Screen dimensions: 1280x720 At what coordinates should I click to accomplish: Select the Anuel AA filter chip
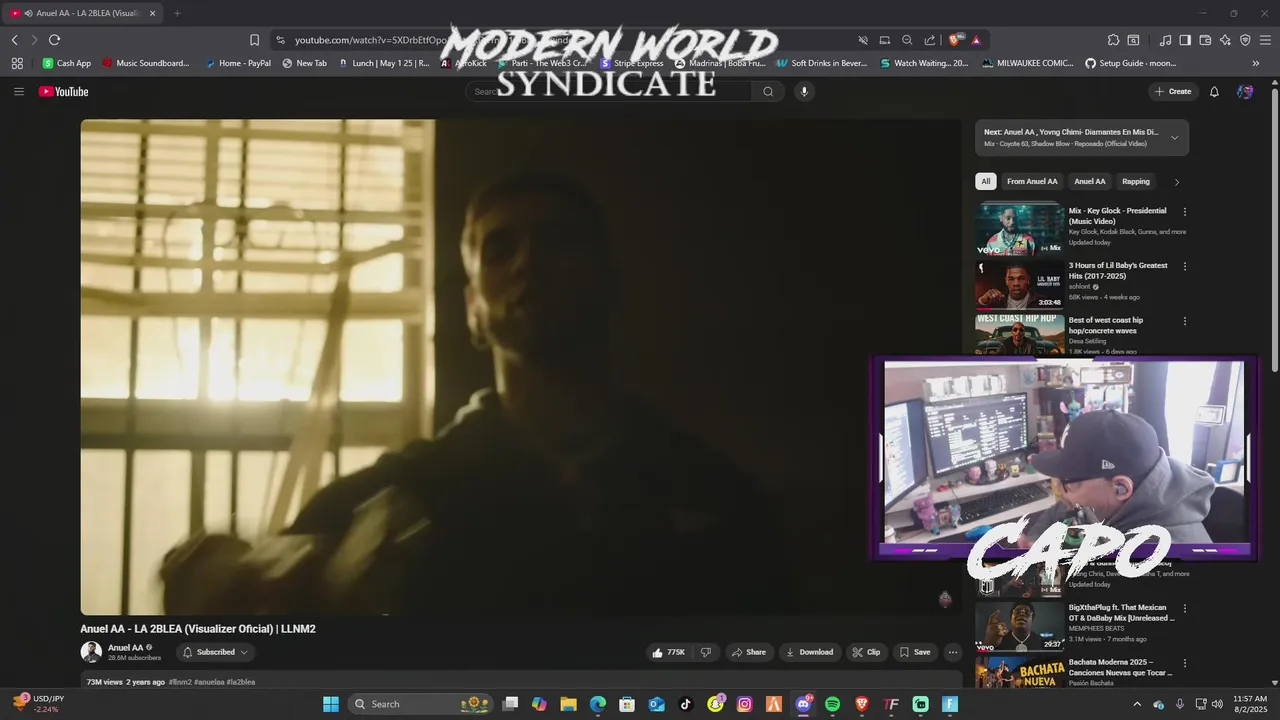1089,181
